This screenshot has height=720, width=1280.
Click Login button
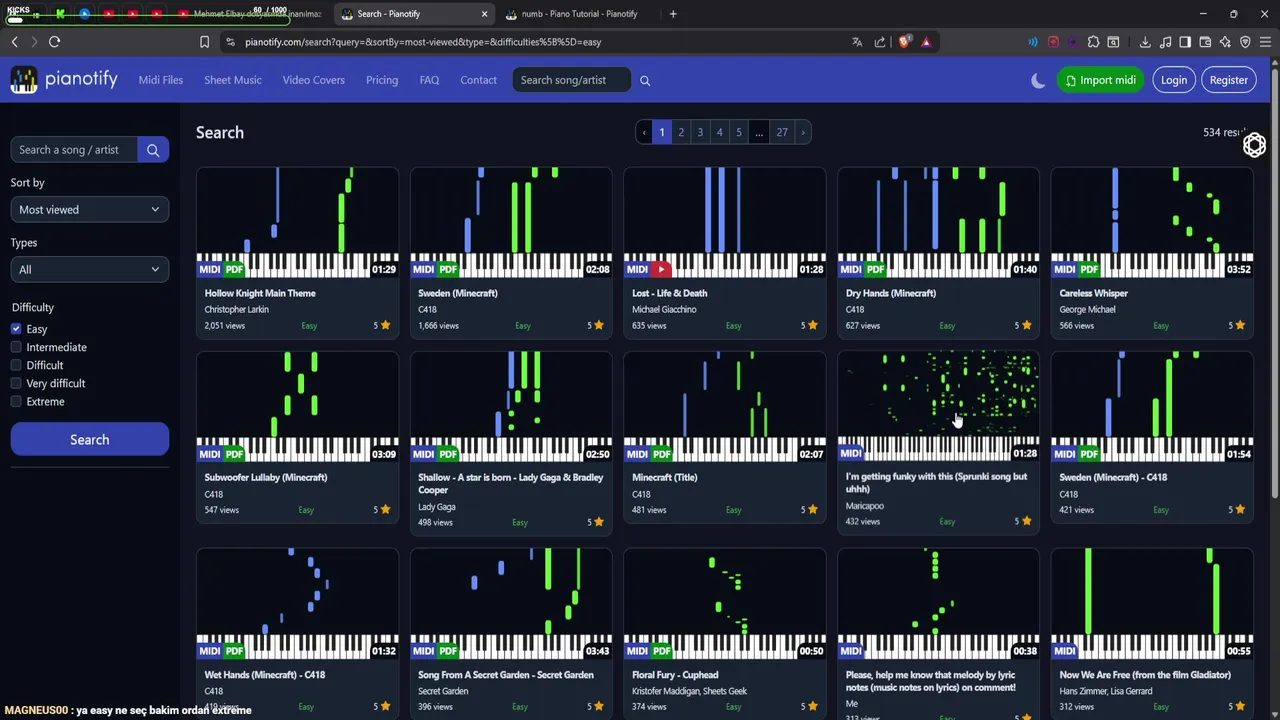(1173, 80)
